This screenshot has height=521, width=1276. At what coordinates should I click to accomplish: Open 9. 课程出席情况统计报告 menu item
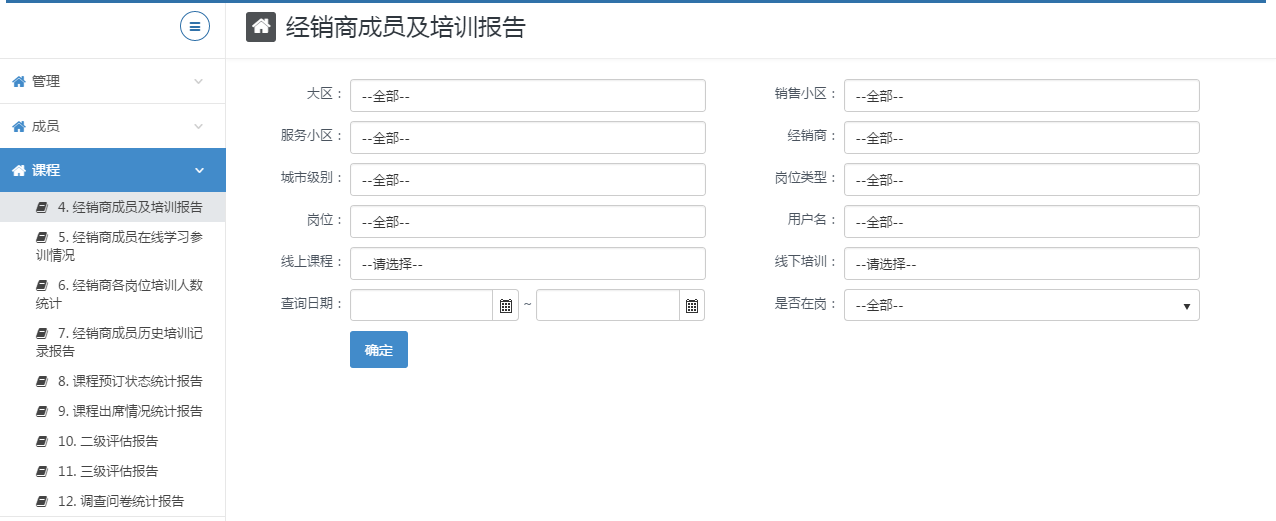[x=129, y=411]
